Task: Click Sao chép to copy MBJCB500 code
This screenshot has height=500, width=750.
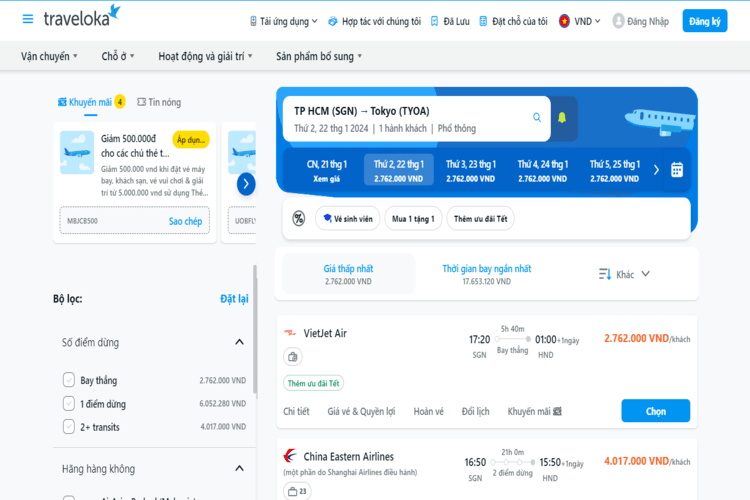Action: [185, 221]
